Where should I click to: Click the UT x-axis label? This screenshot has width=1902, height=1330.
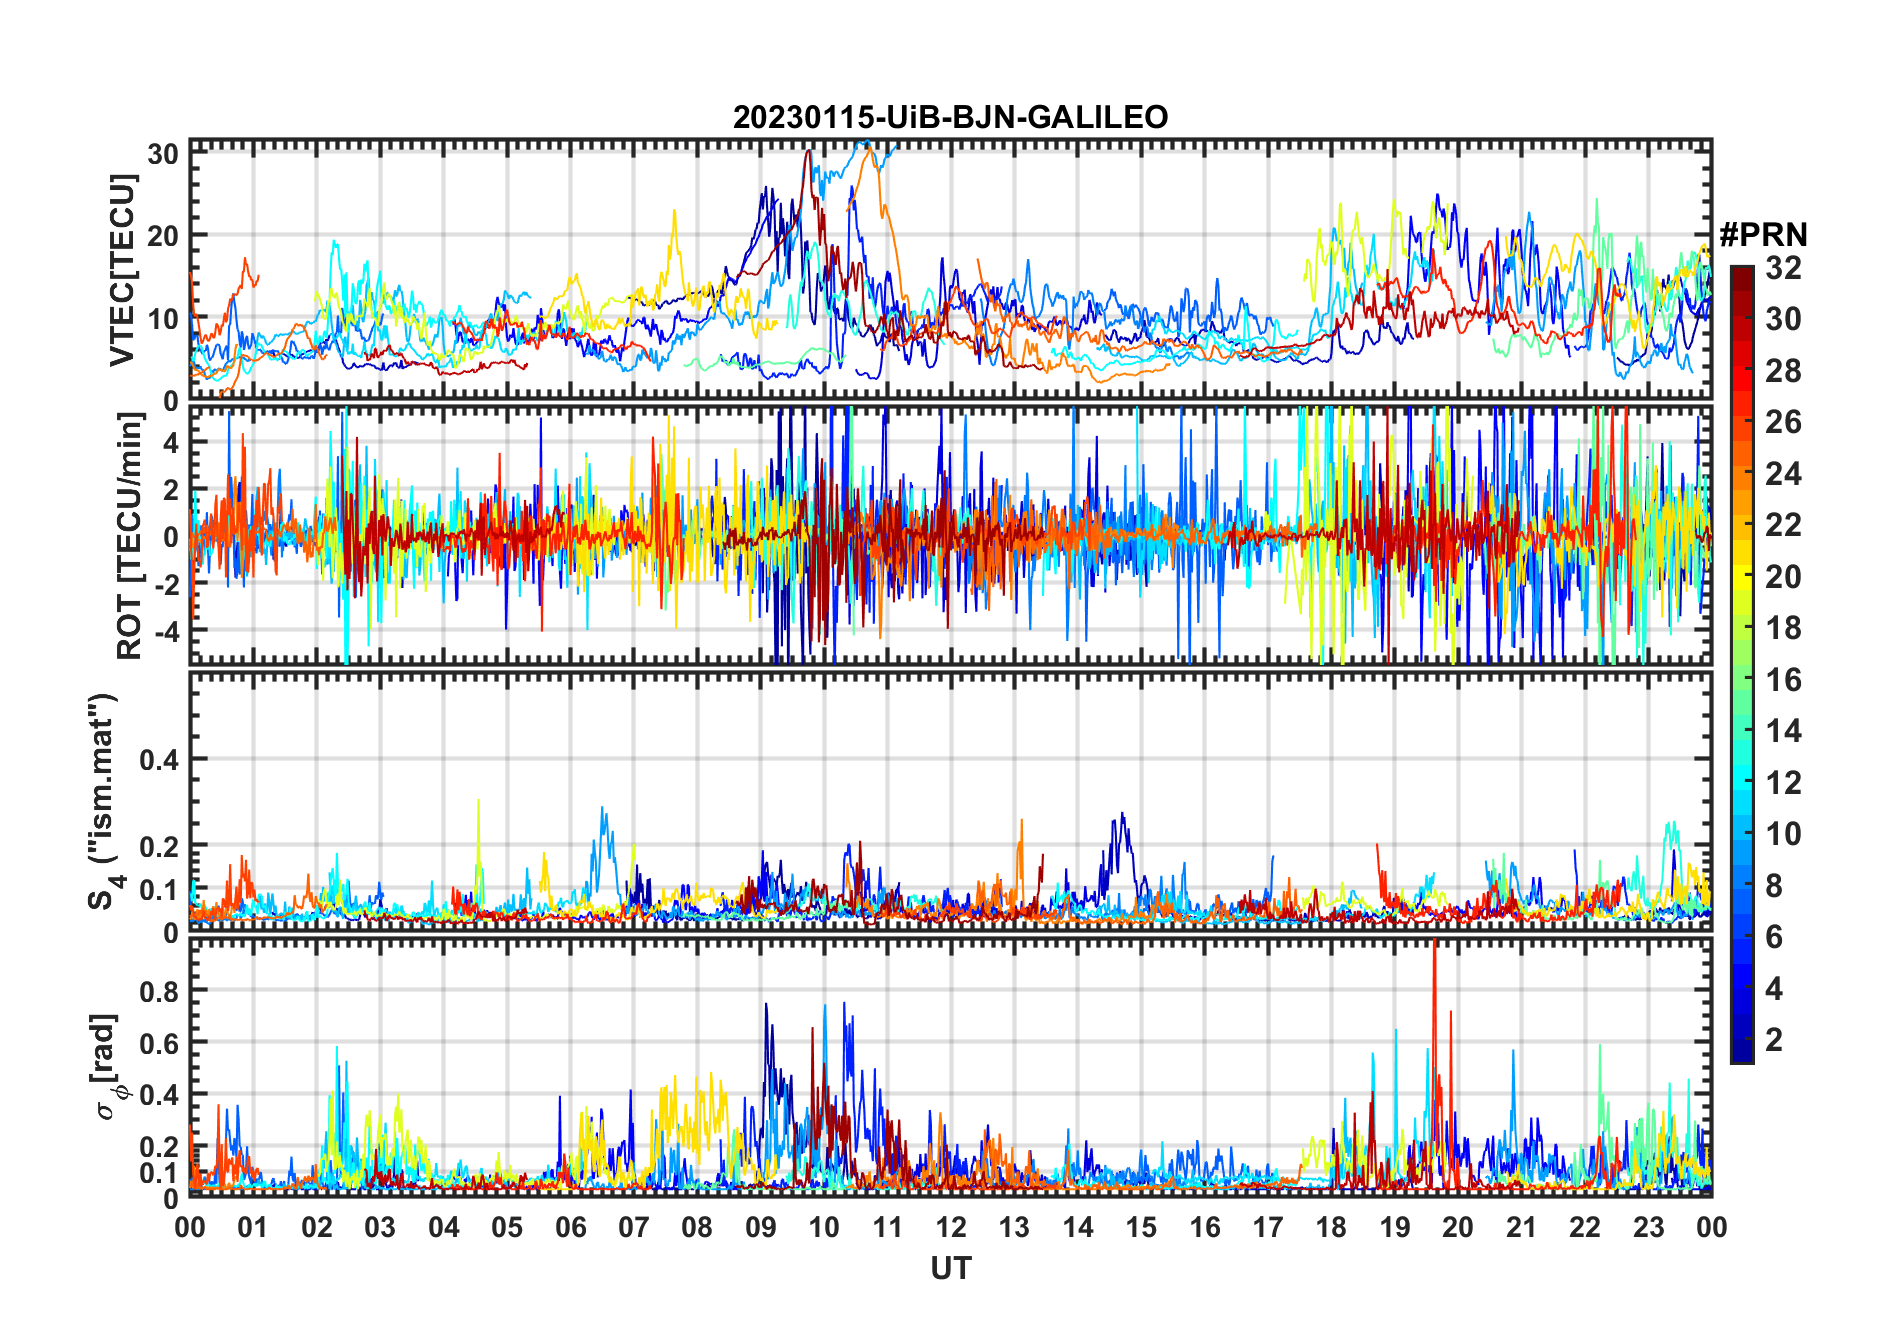950,1268
